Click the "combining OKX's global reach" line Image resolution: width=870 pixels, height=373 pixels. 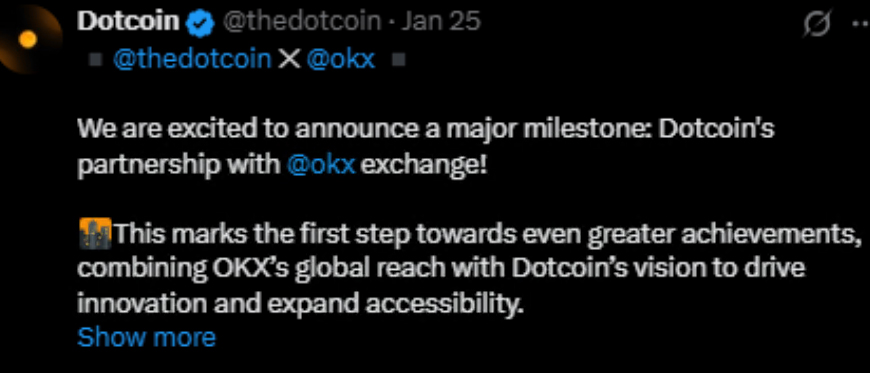point(441,269)
